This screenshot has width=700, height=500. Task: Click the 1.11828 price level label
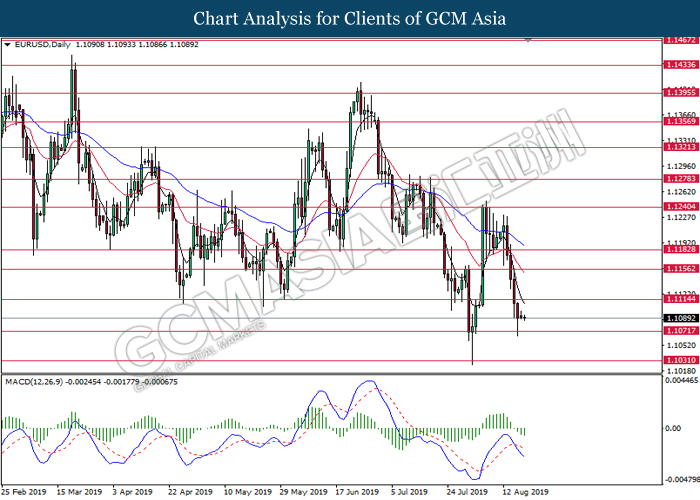tap(681, 249)
